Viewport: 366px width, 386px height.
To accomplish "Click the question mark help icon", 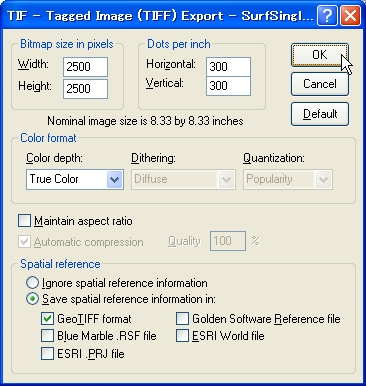I will pyautogui.click(x=327, y=16).
